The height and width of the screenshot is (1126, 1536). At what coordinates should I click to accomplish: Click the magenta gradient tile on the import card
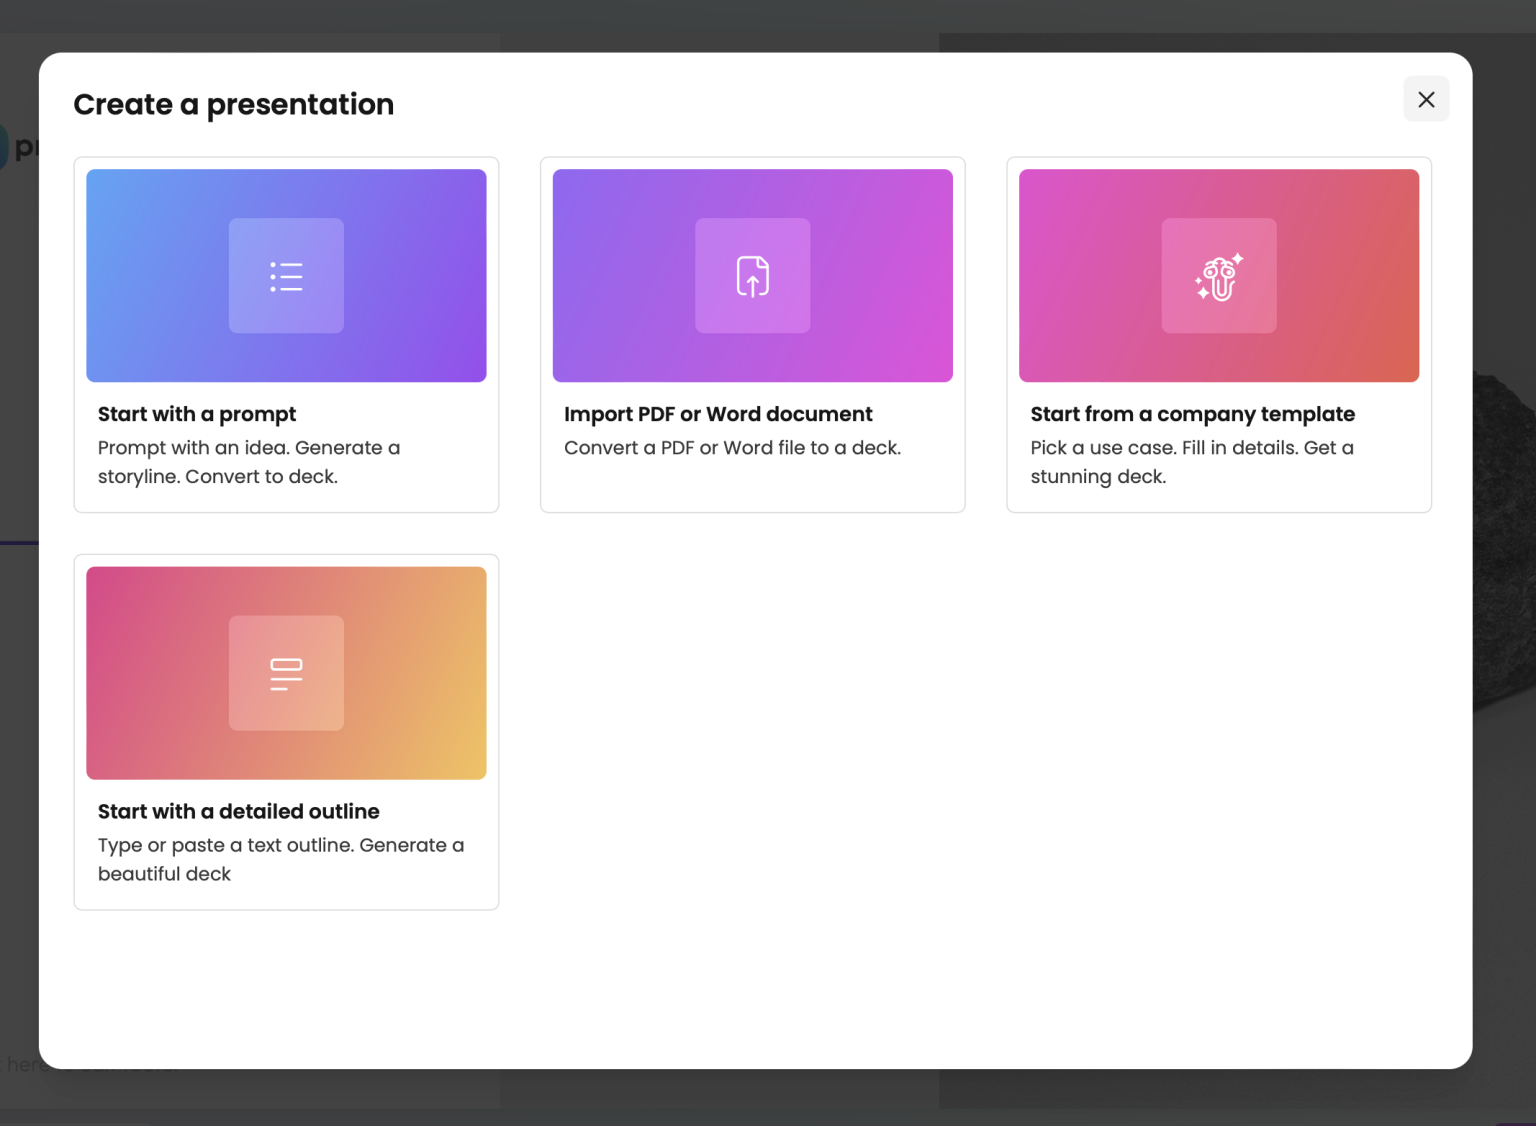pos(752,276)
